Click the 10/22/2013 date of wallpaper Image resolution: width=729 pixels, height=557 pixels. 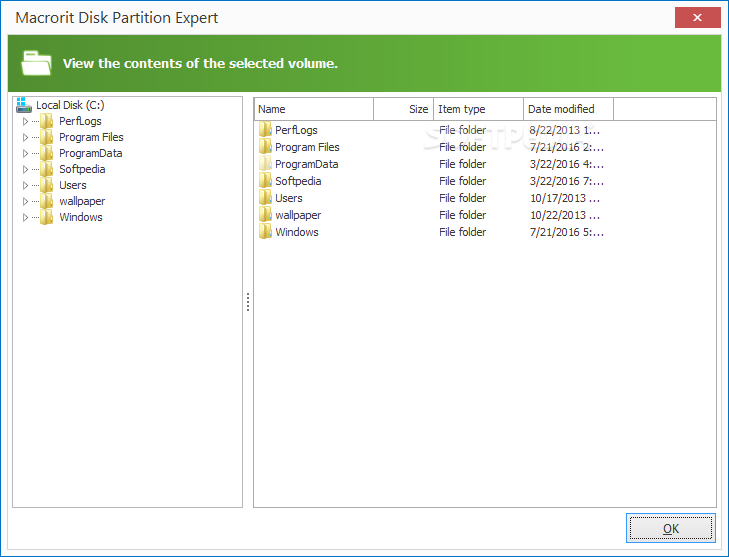565,215
